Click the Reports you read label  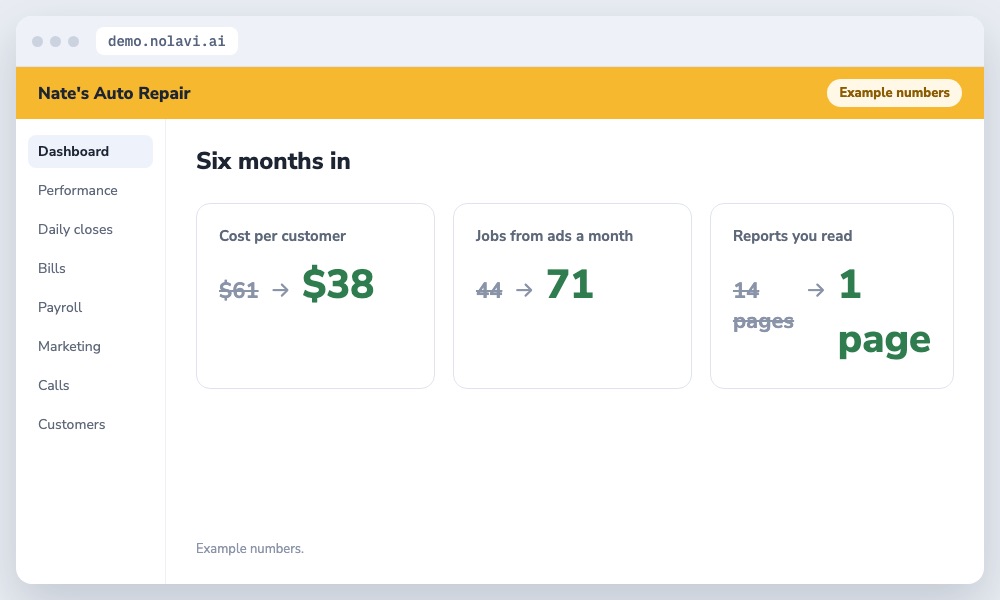pos(792,236)
